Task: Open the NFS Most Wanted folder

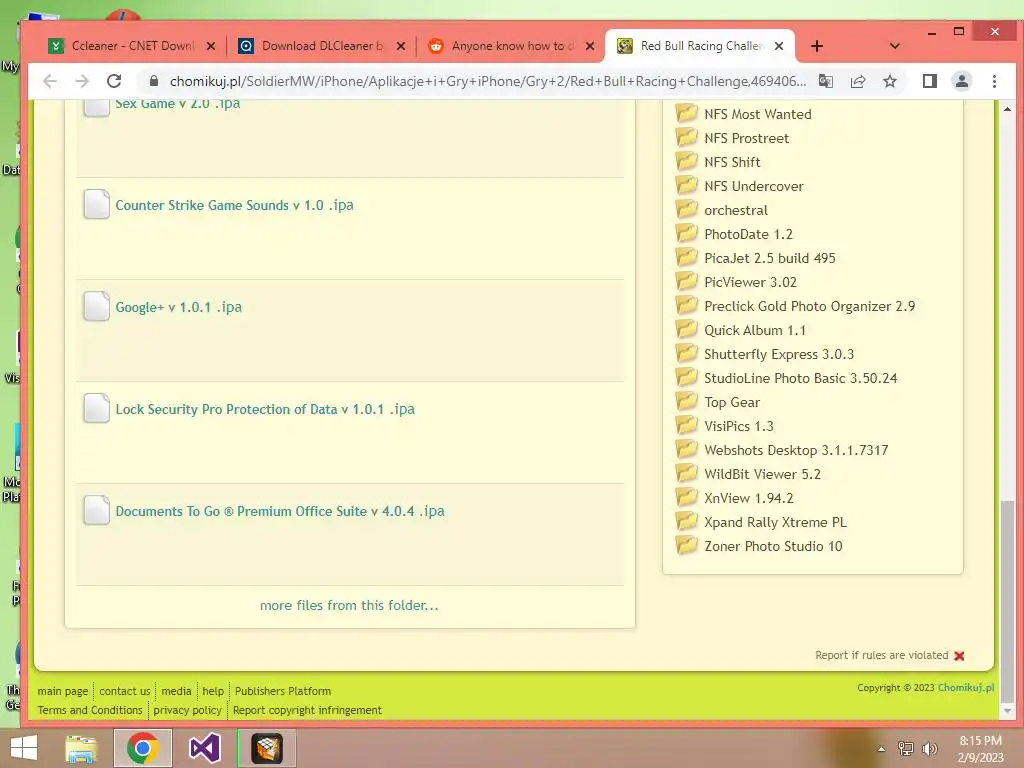Action: tap(758, 114)
